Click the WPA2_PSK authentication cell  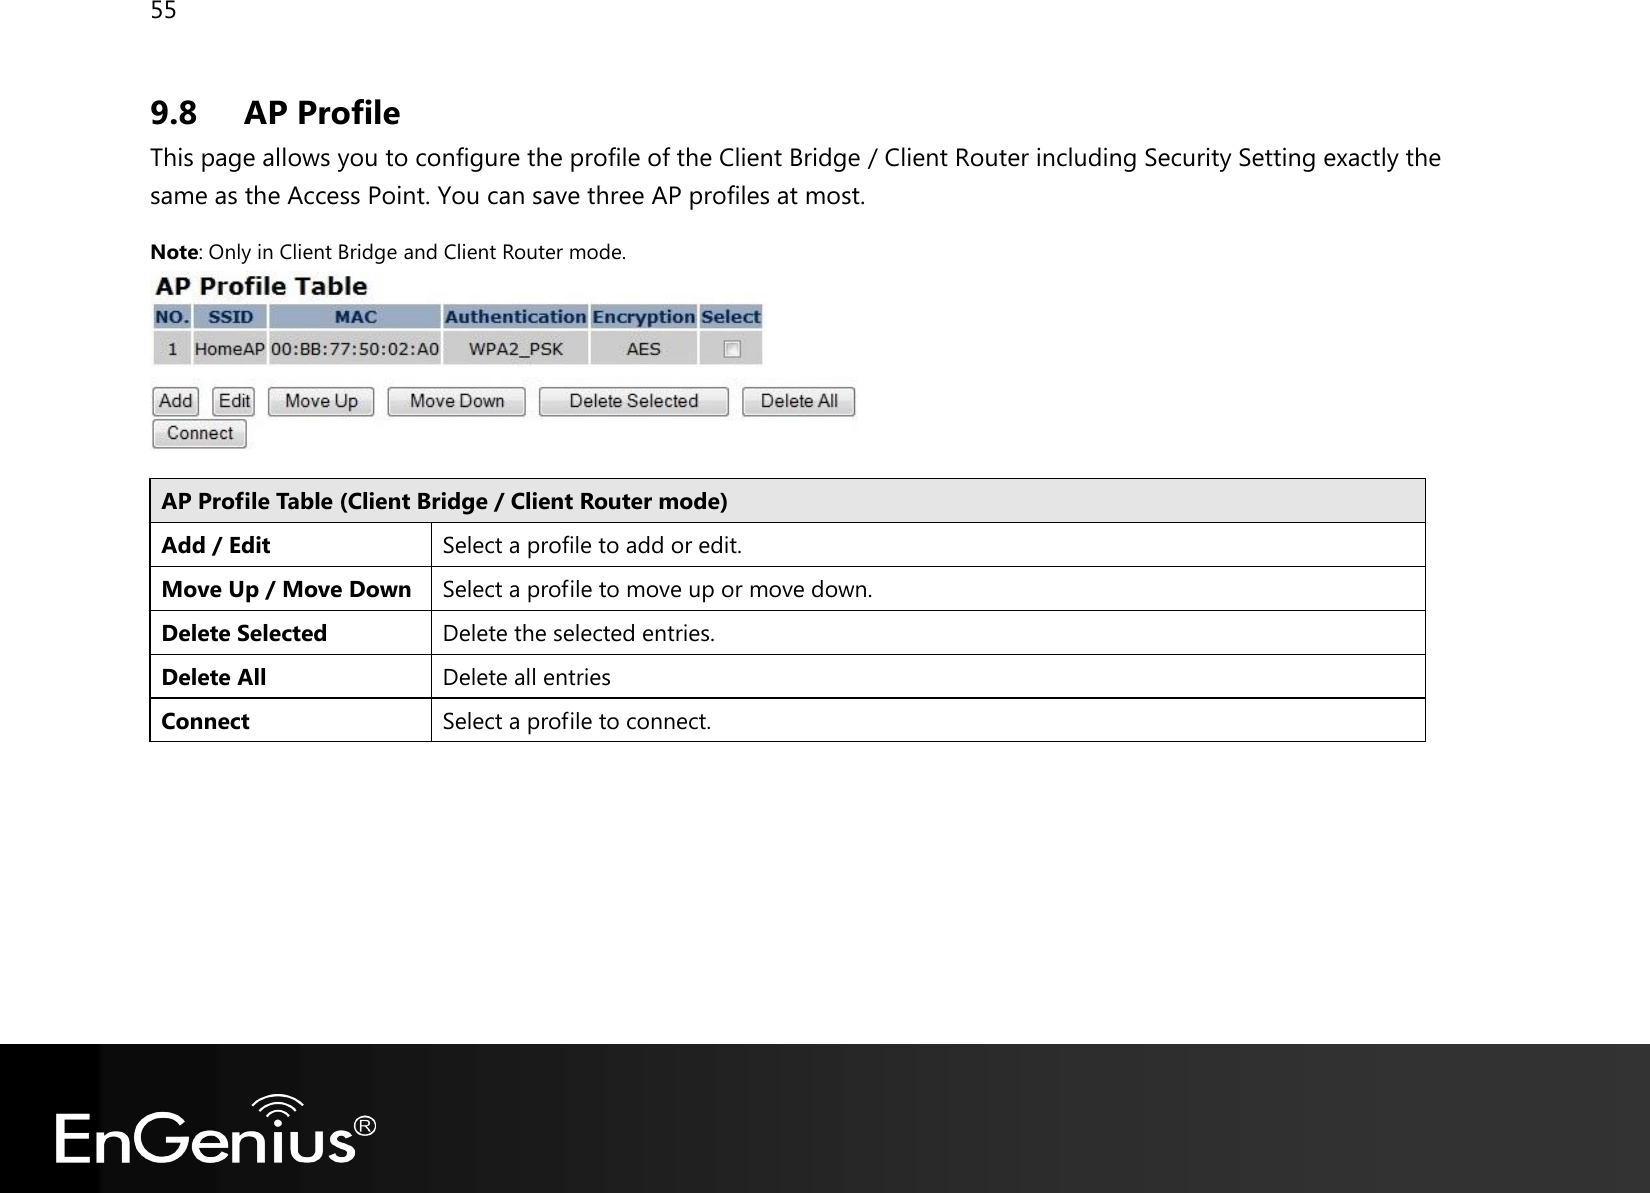coord(516,349)
